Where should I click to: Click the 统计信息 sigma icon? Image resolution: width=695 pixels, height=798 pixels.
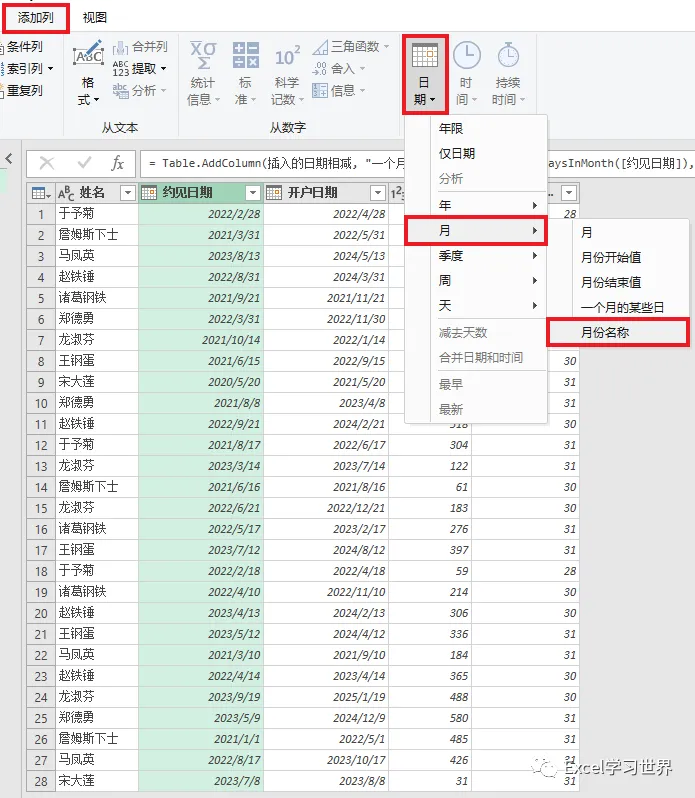[x=203, y=55]
